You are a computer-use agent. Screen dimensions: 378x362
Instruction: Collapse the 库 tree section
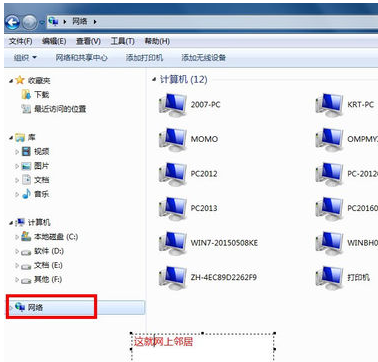(11, 137)
